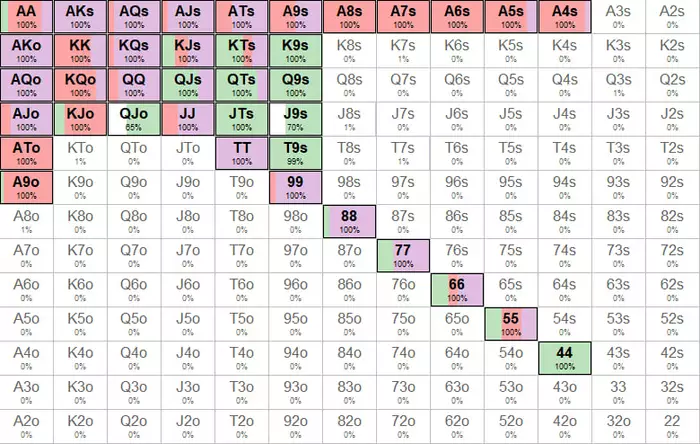Click the A2s hand cell

tap(672, 17)
